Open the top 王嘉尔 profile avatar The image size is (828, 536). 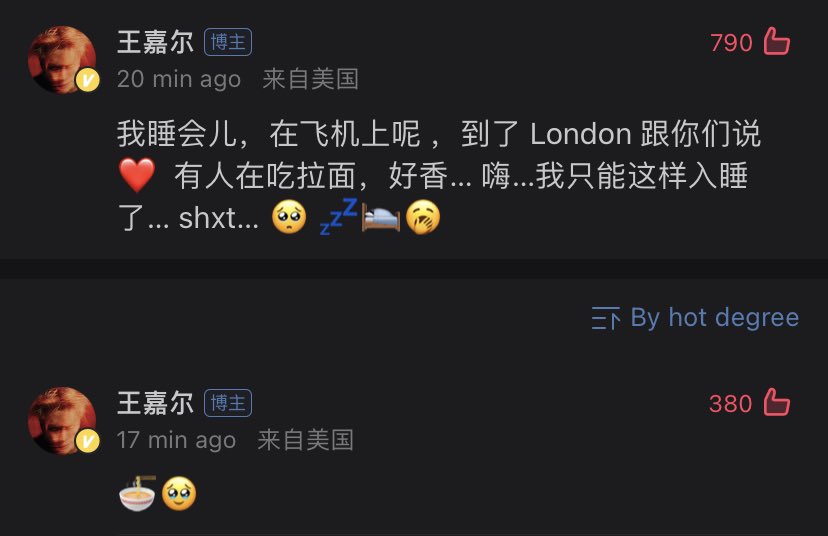62,59
